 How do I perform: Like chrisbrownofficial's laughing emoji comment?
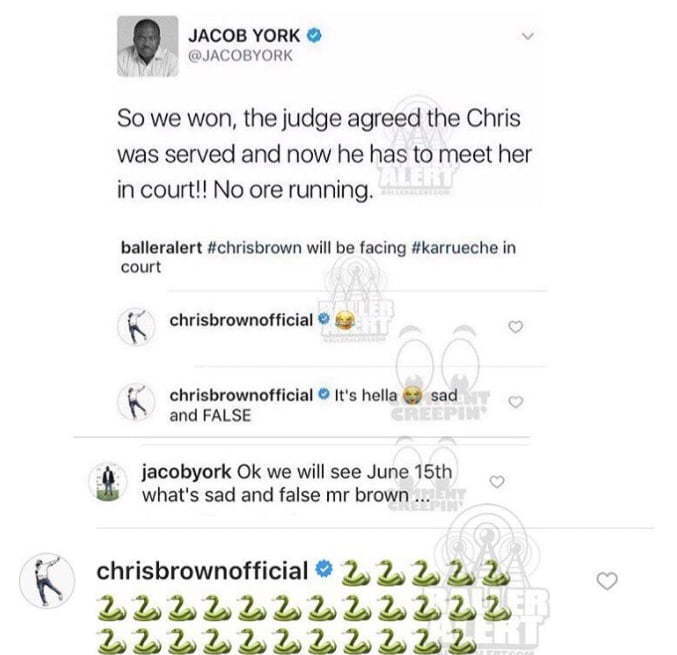pyautogui.click(x=516, y=327)
